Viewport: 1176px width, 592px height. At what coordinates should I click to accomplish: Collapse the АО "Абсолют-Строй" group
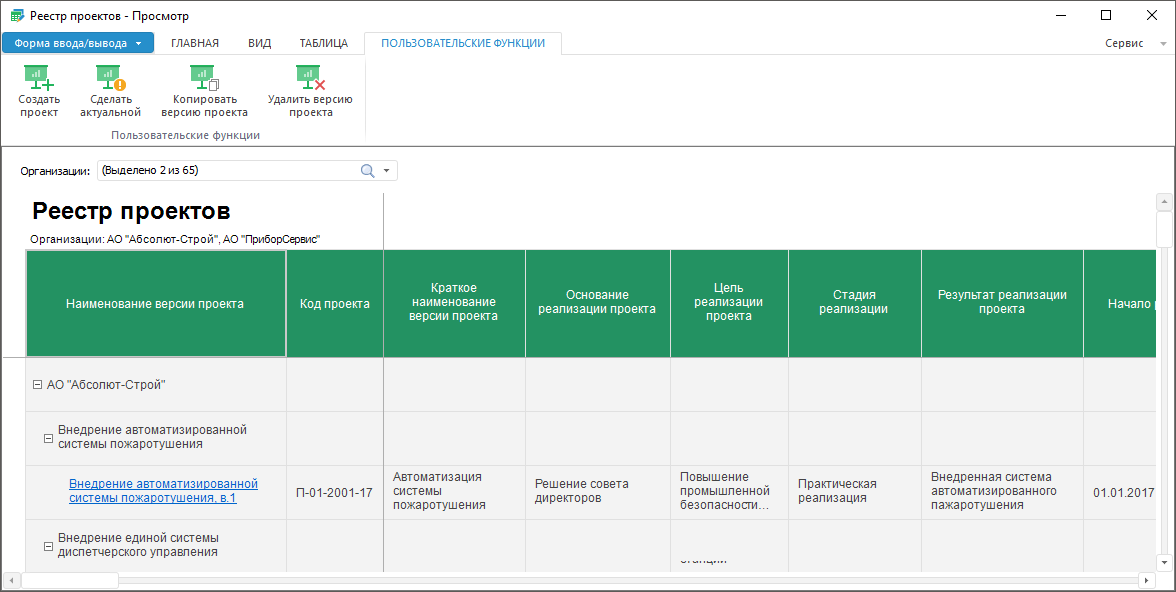tap(38, 384)
